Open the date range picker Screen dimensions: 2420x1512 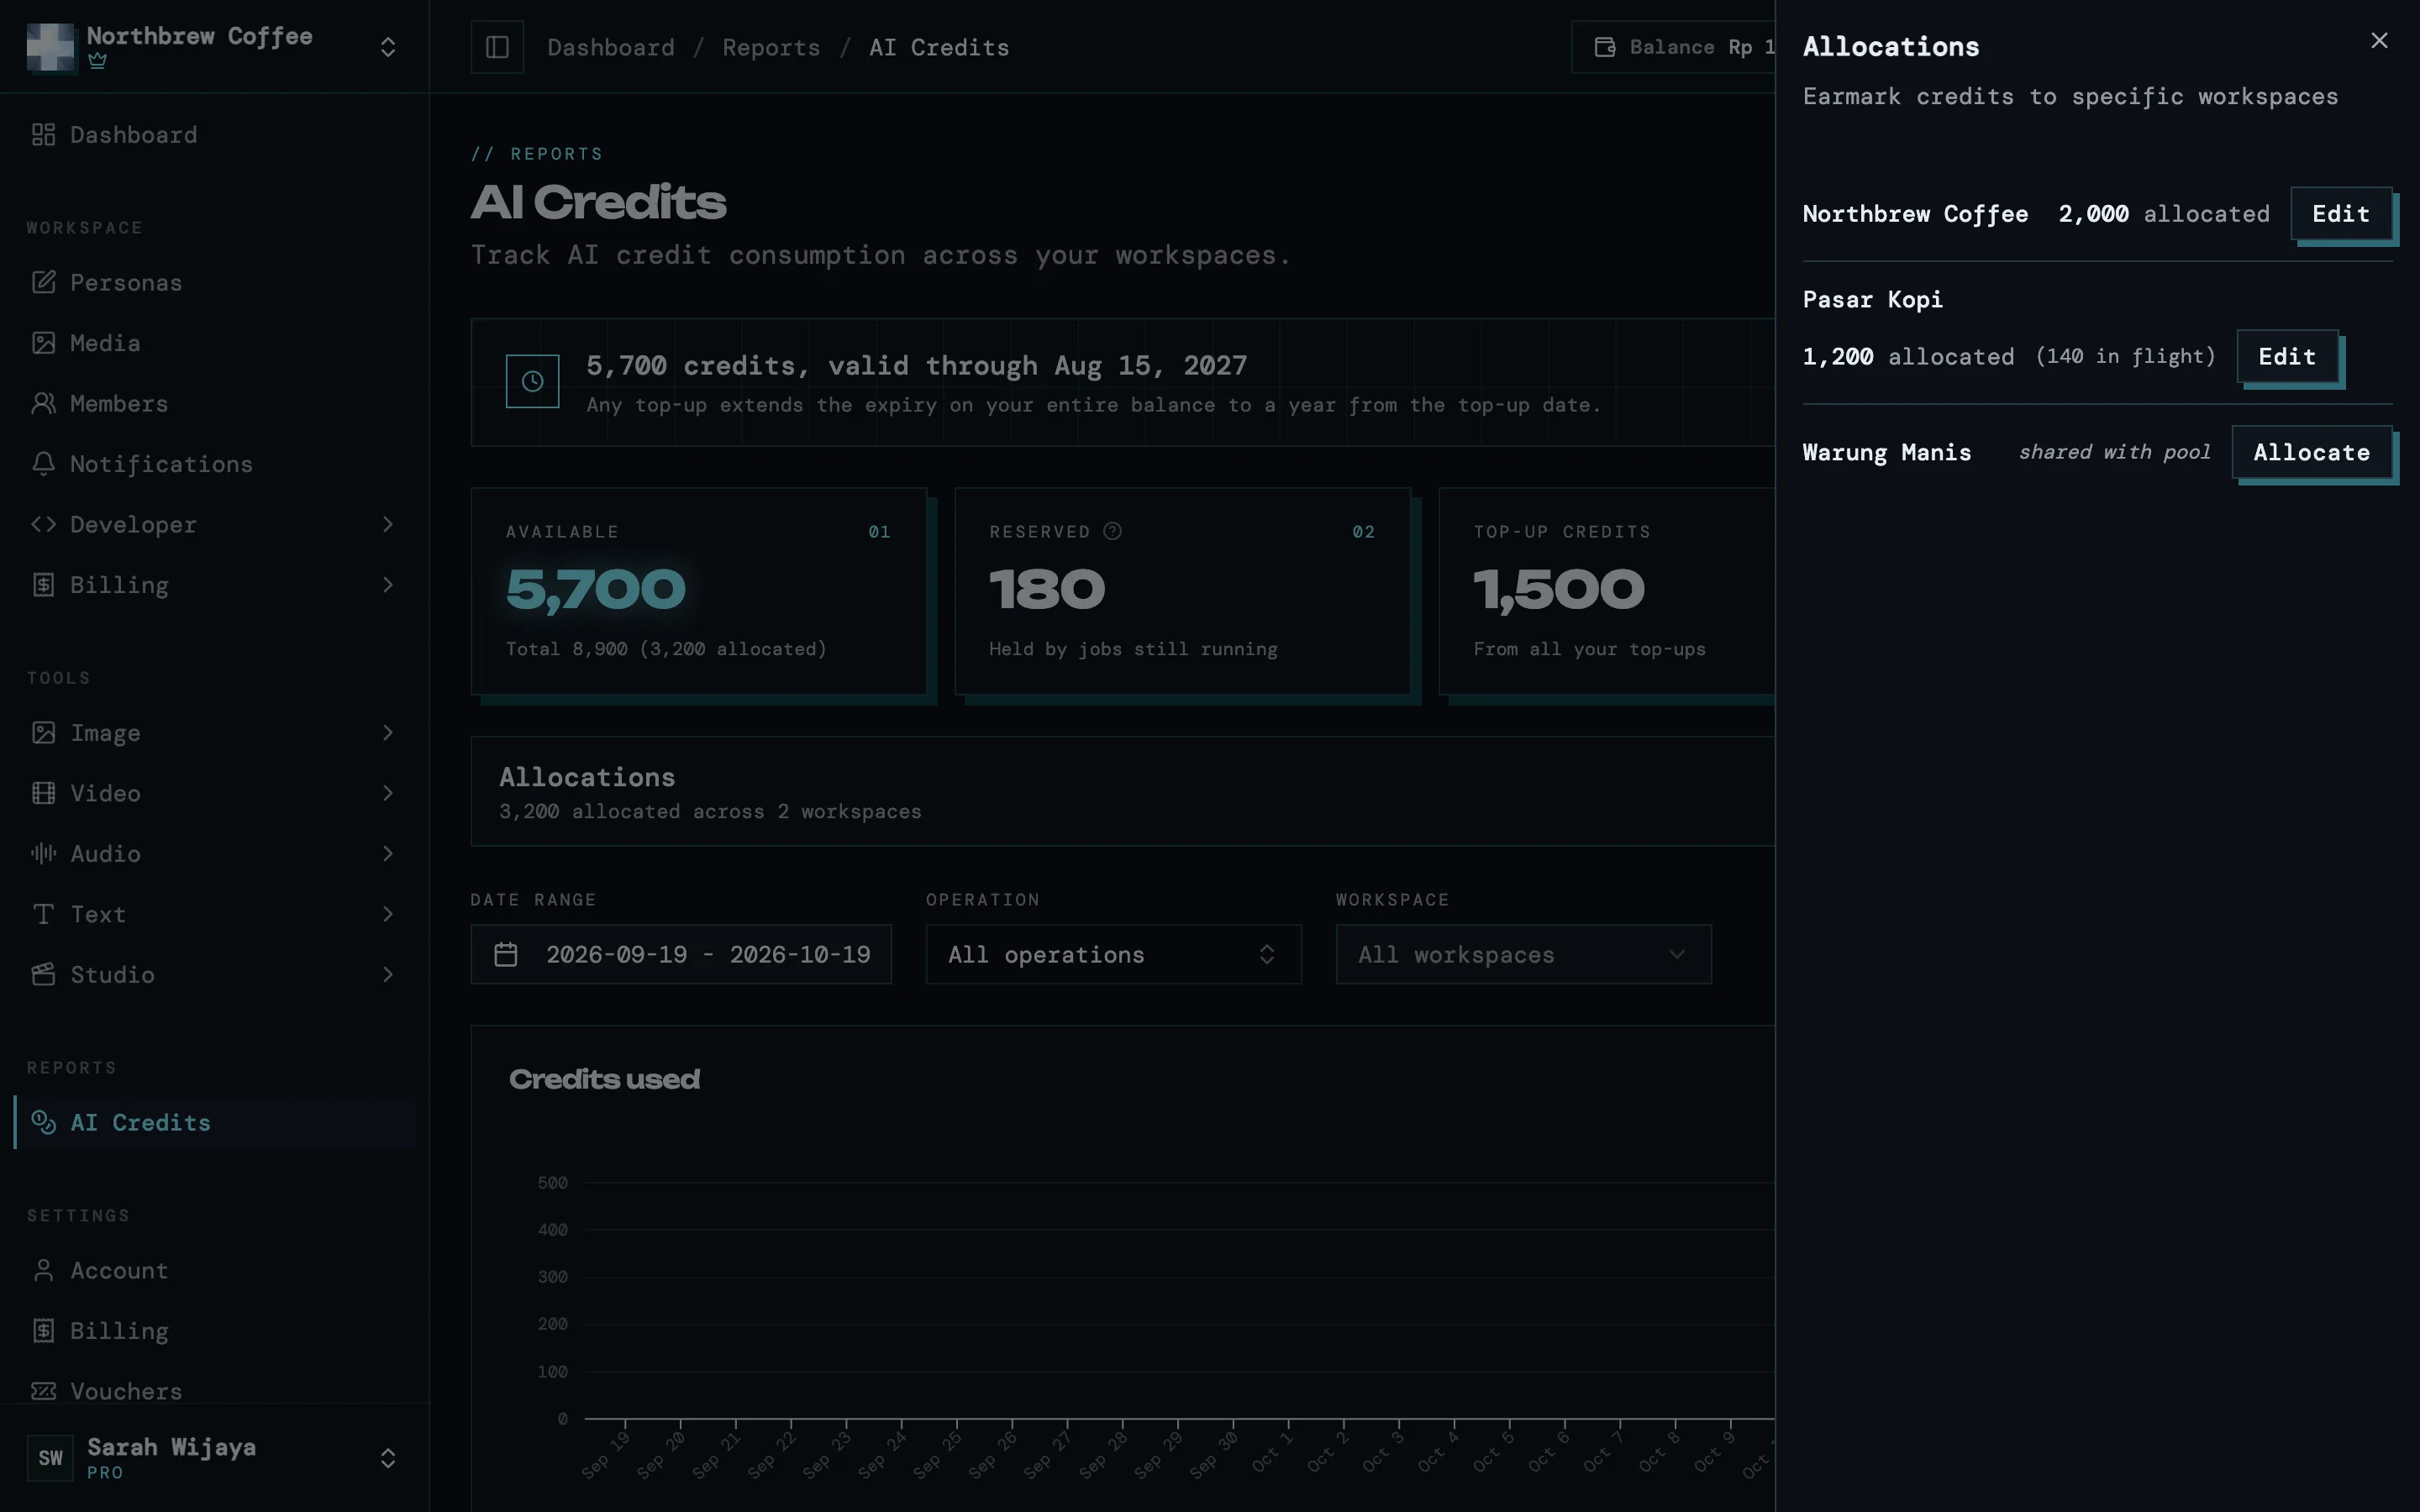pos(681,955)
